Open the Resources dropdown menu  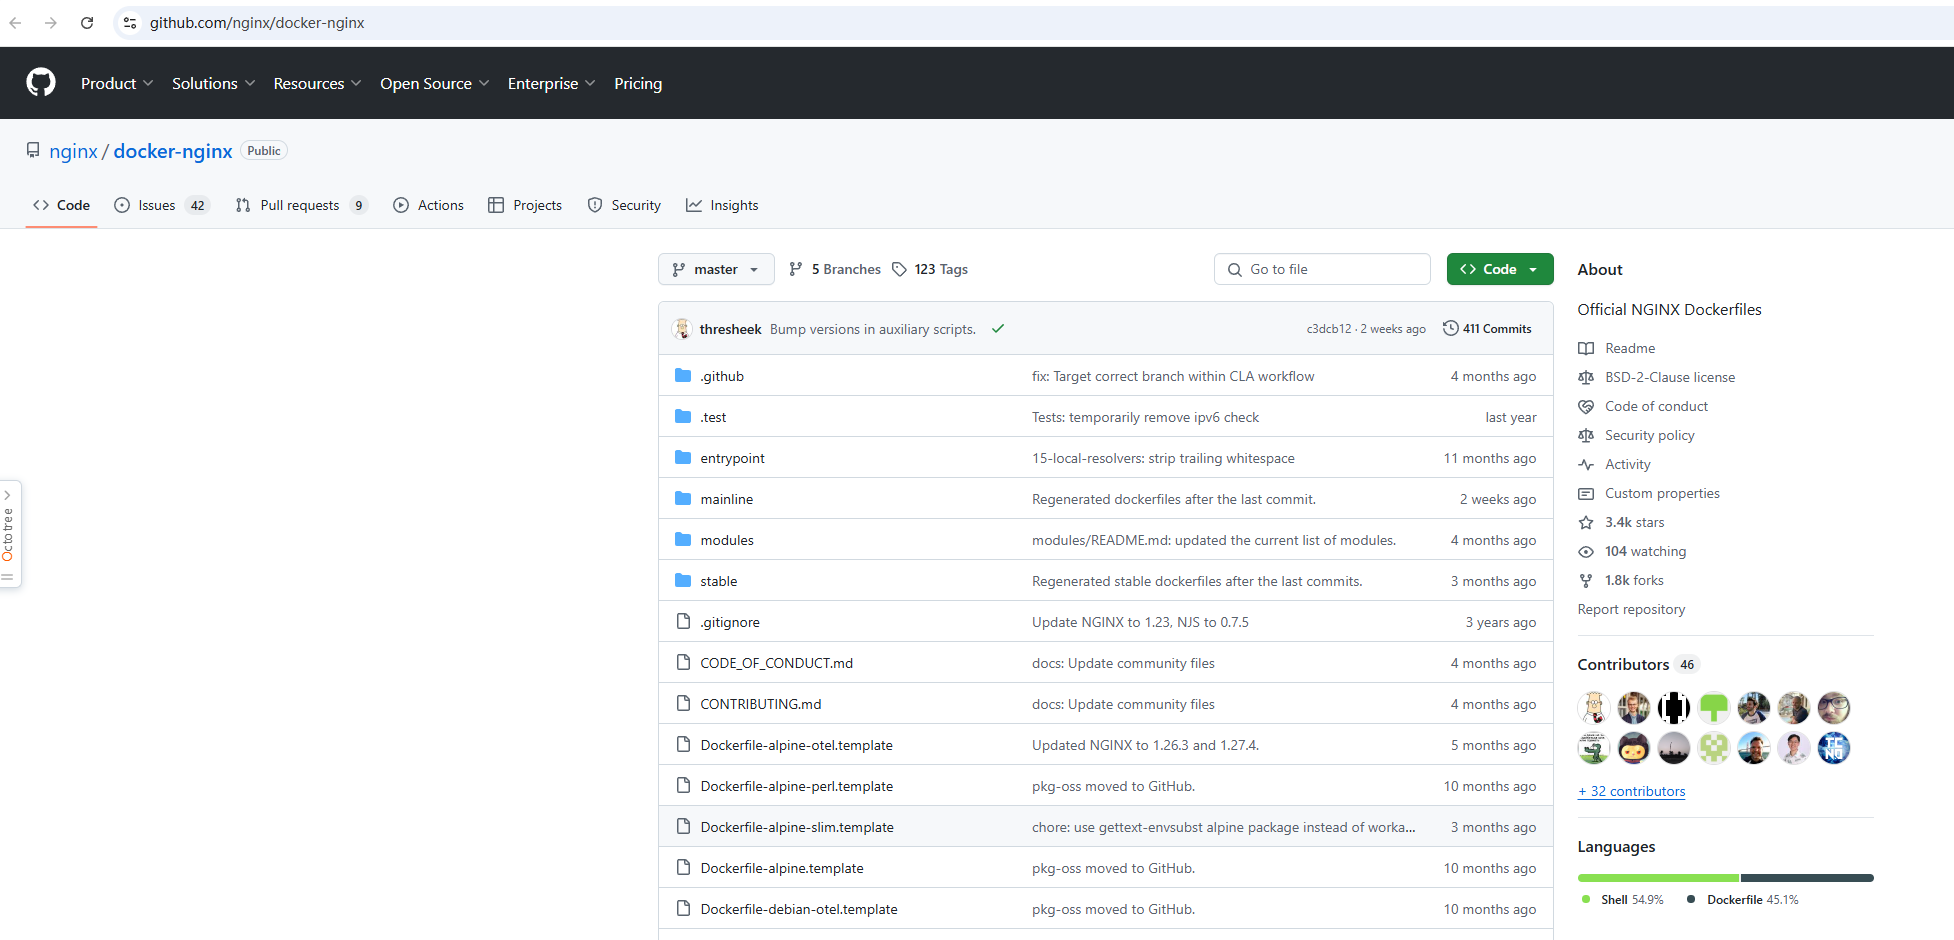pyautogui.click(x=317, y=83)
